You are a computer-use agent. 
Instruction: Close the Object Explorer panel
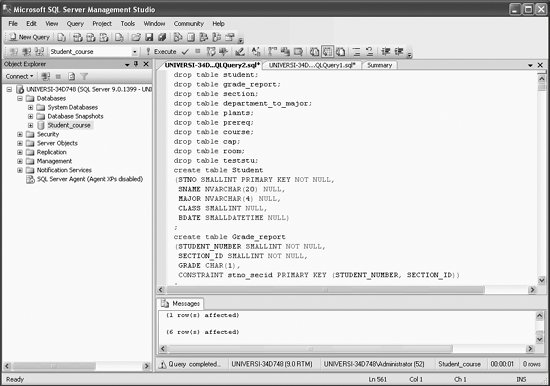click(146, 64)
